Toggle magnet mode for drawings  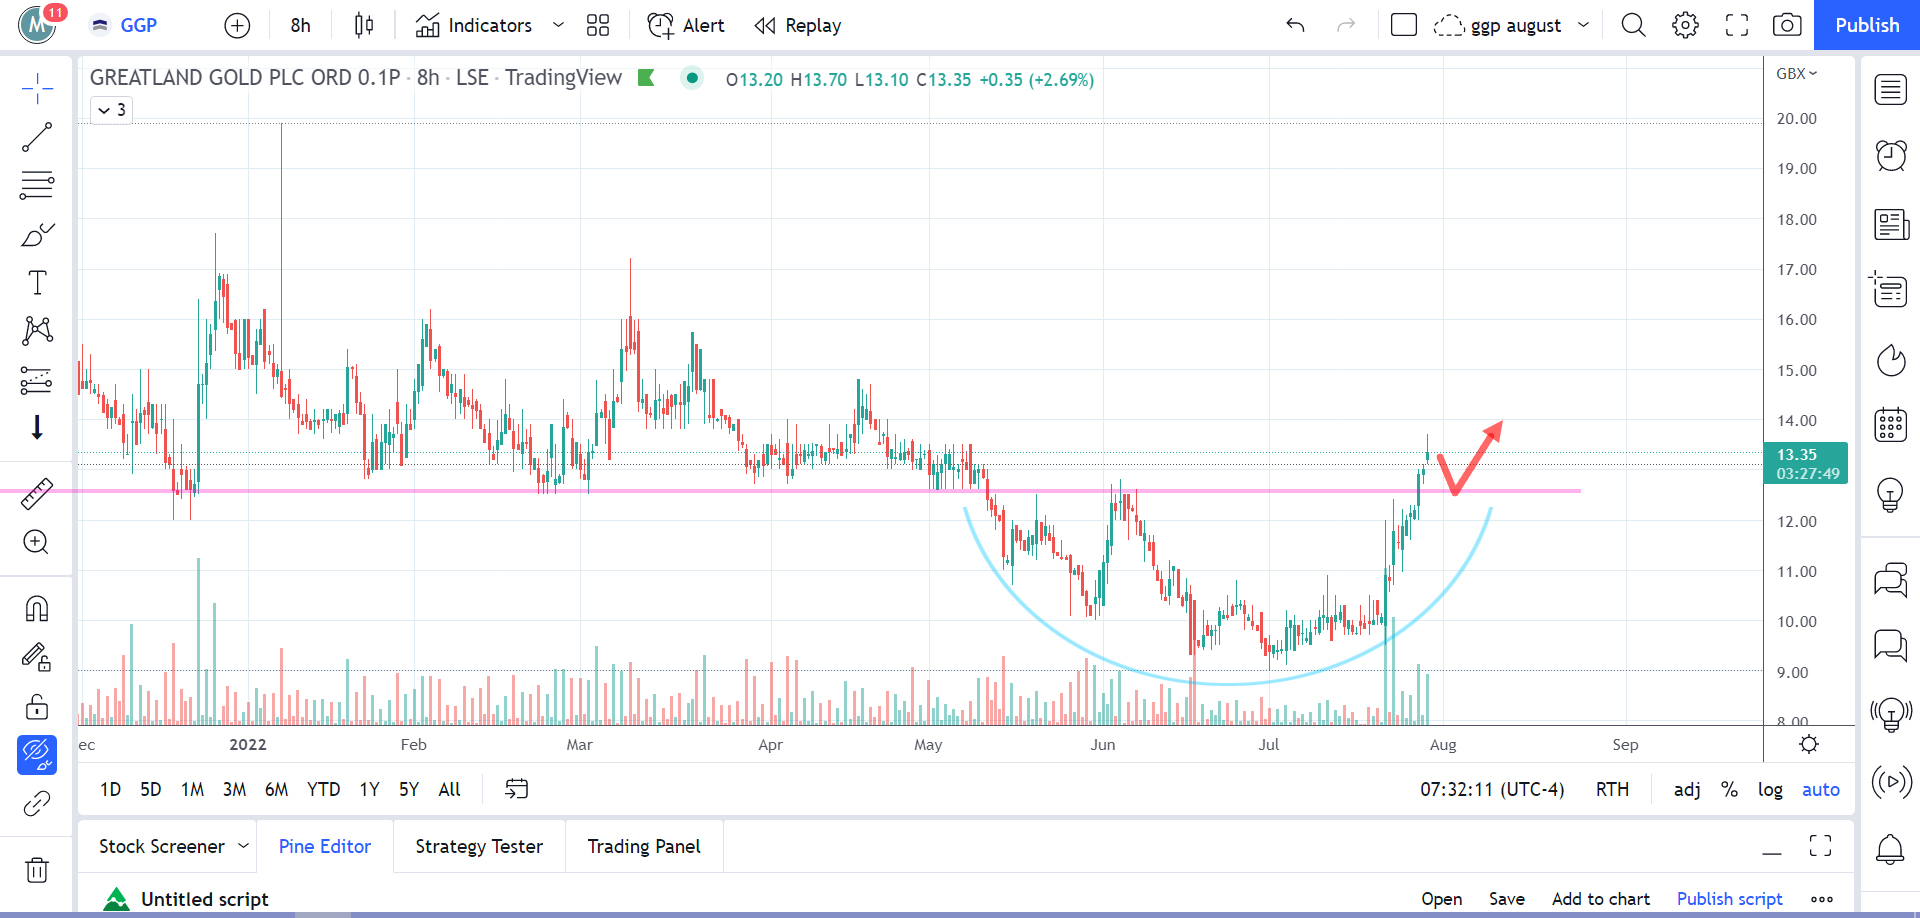click(37, 608)
